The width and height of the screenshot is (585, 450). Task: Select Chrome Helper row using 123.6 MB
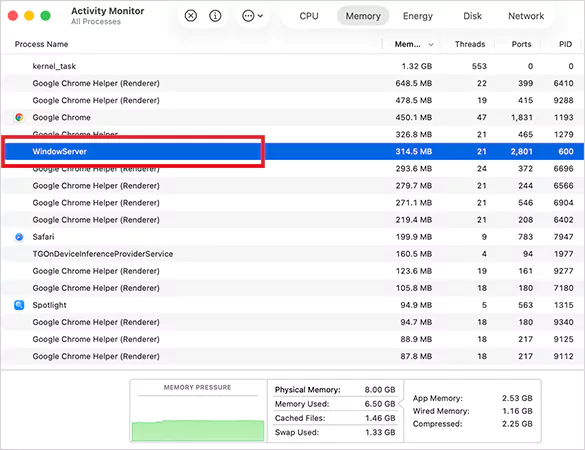coord(292,271)
